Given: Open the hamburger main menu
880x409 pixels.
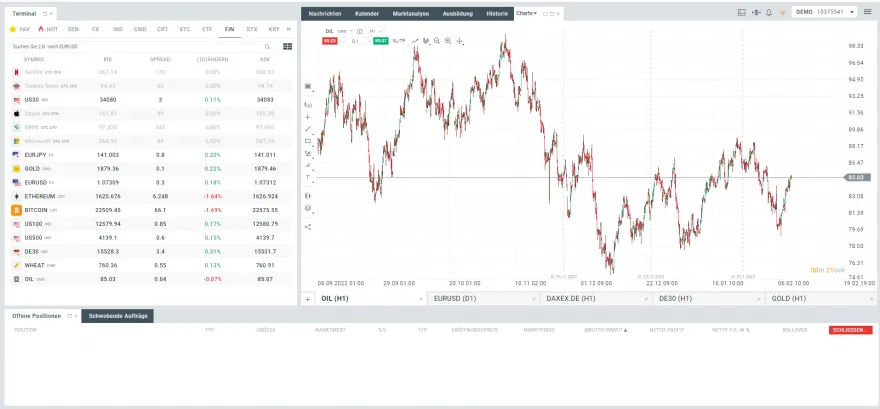Looking at the screenshot, I should pyautogui.click(x=868, y=12).
